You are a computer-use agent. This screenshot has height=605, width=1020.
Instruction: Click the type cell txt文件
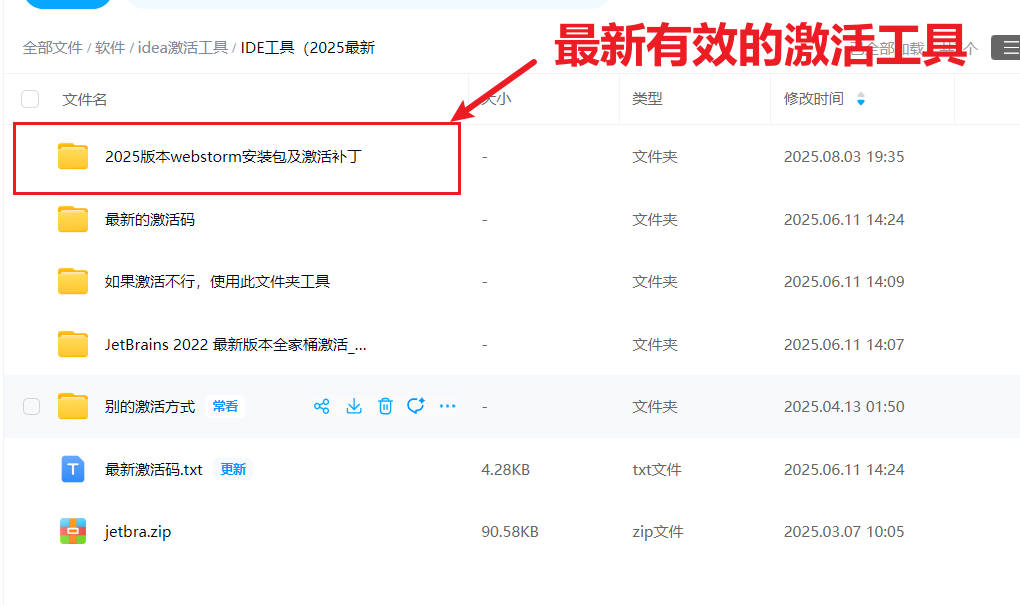point(656,470)
